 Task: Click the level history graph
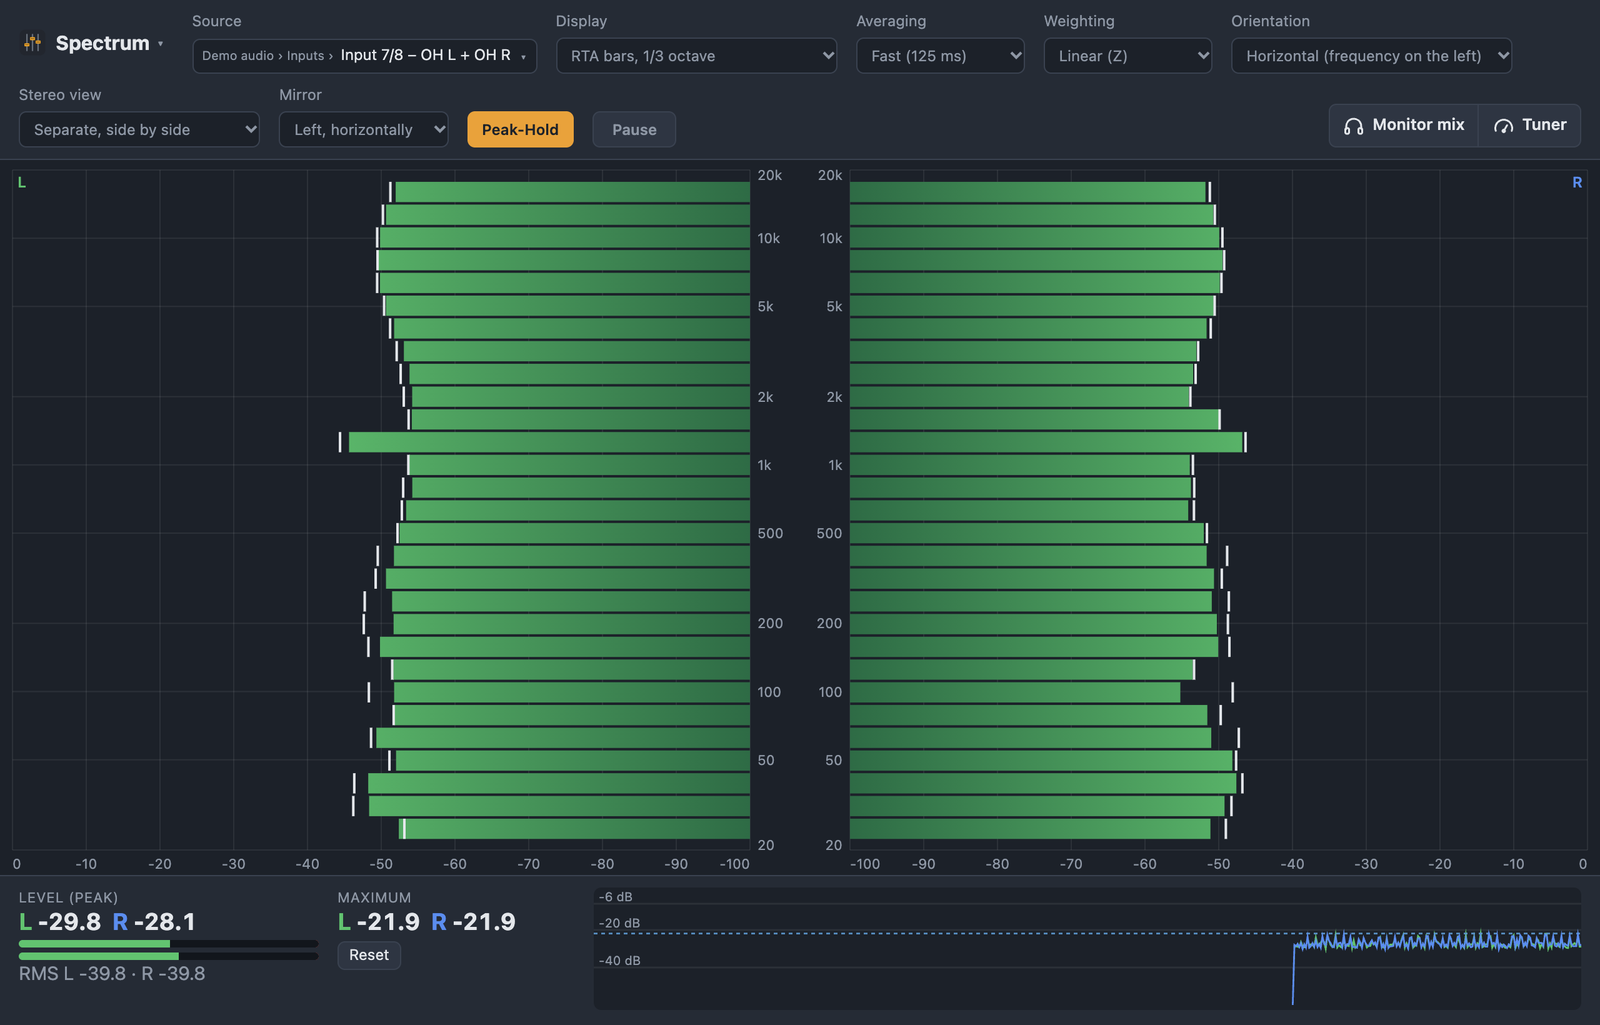pyautogui.click(x=1087, y=948)
